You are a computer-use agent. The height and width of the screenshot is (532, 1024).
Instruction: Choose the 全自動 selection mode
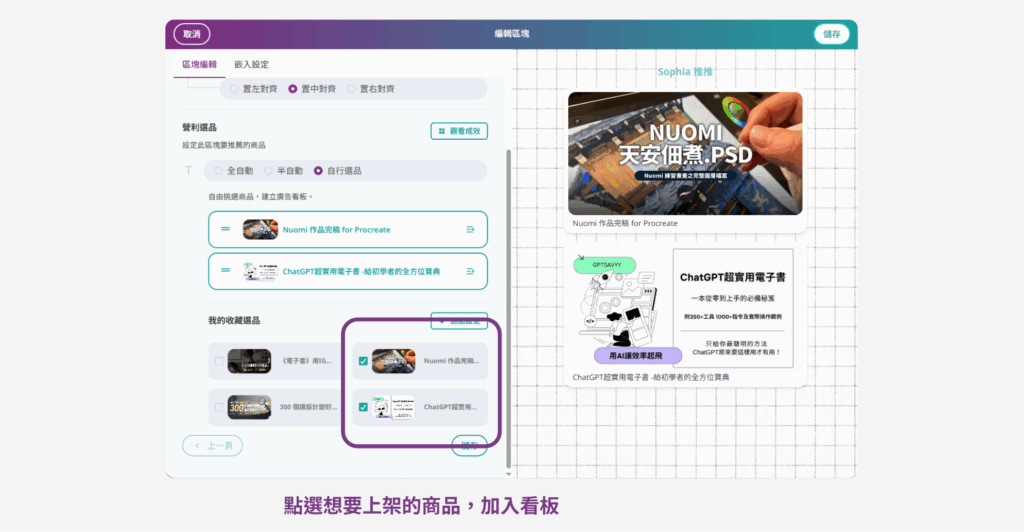click(219, 171)
